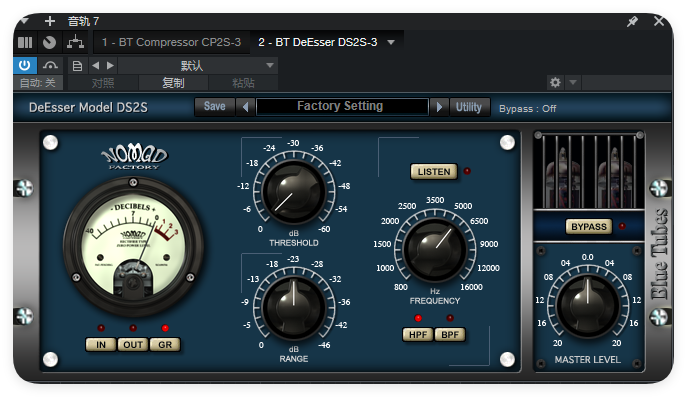
Task: Open the gear settings icon
Action: point(555,82)
